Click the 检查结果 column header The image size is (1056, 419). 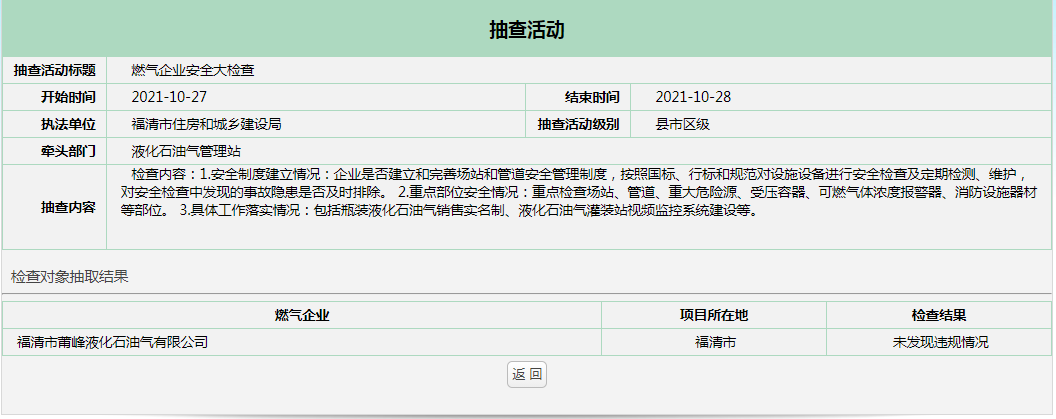pos(939,315)
